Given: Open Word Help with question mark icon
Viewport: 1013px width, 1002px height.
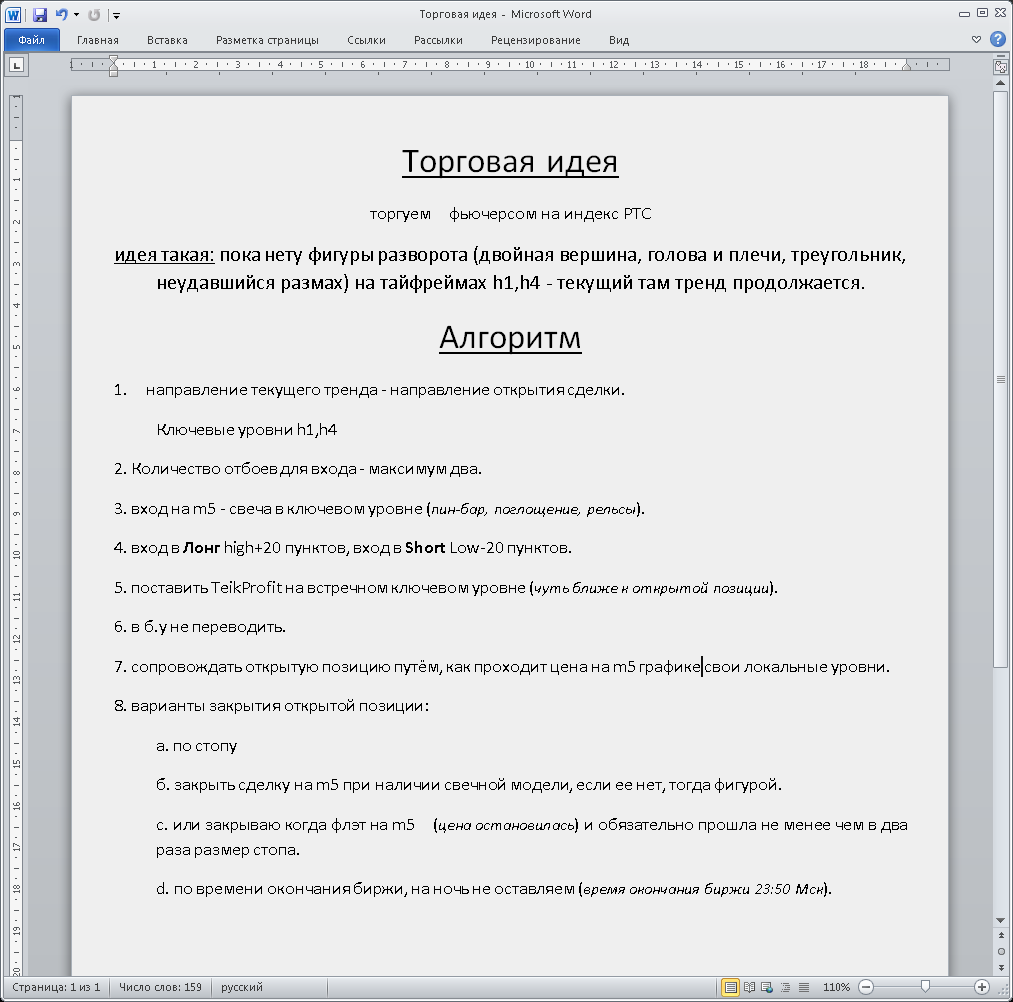Looking at the screenshot, I should [x=997, y=39].
